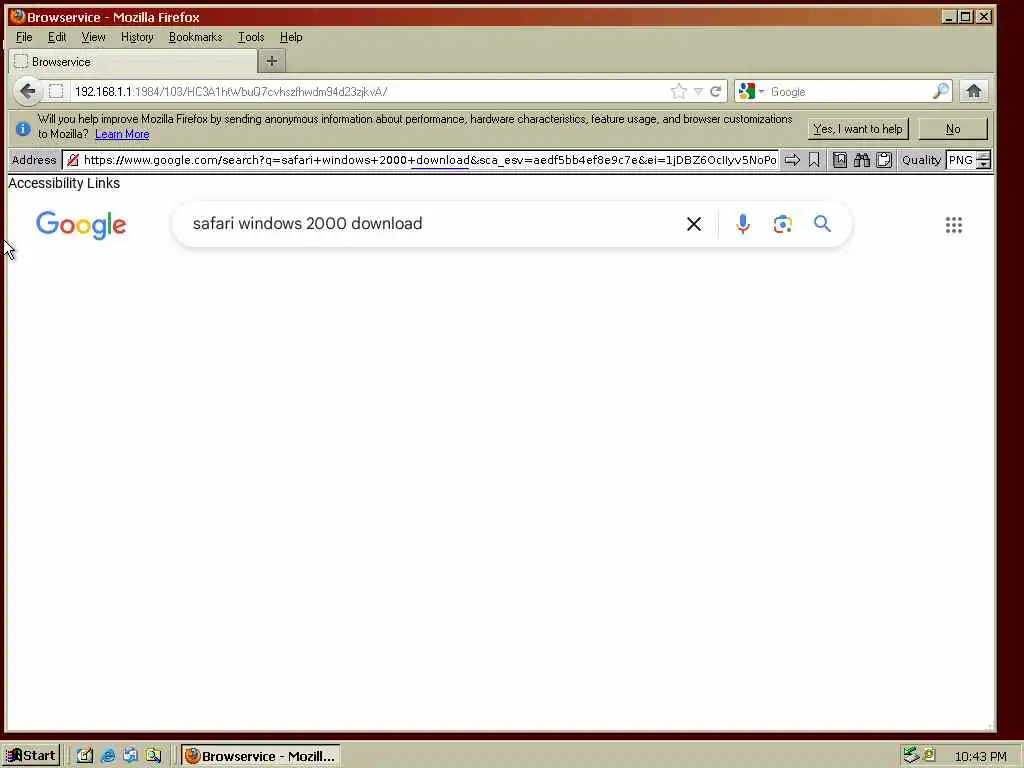Open the URL history dropdown arrow
Viewport: 1024px width, 768px height.
click(698, 91)
